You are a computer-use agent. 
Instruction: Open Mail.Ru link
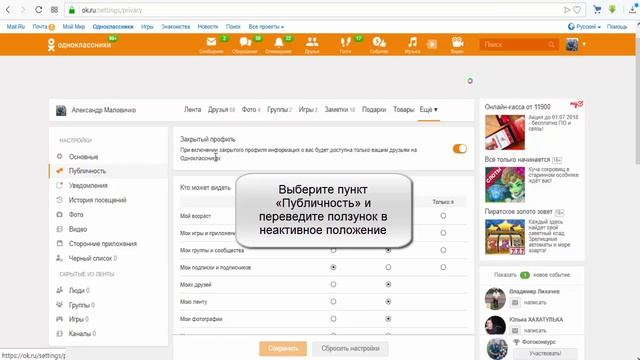[x=16, y=27]
